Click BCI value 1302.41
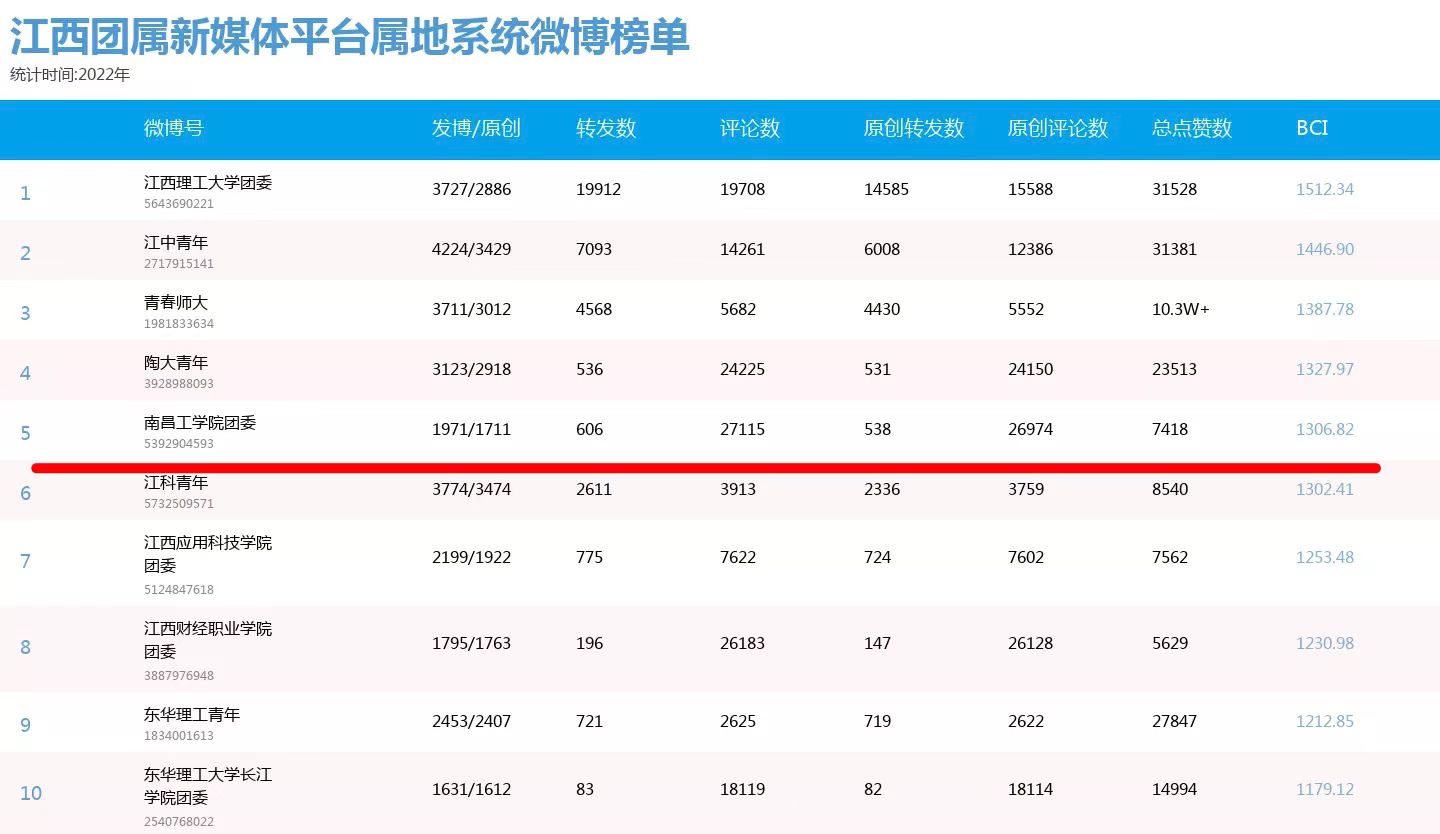This screenshot has width=1440, height=834. pyautogui.click(x=1325, y=489)
